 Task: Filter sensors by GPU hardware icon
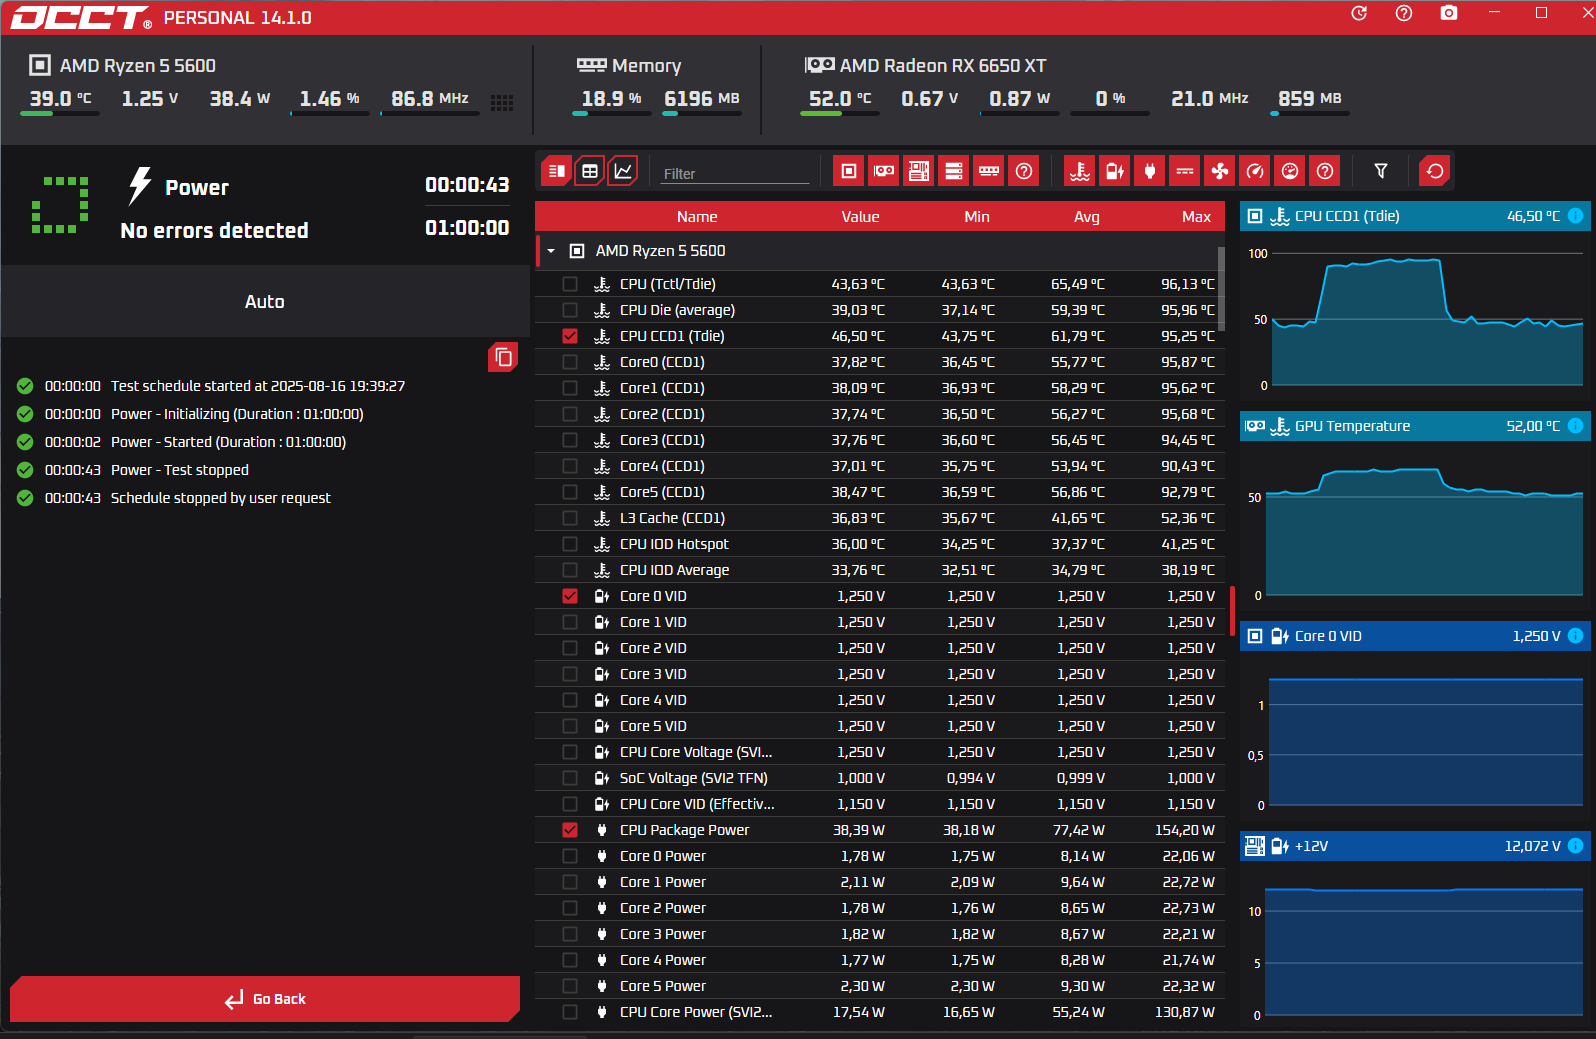point(884,171)
